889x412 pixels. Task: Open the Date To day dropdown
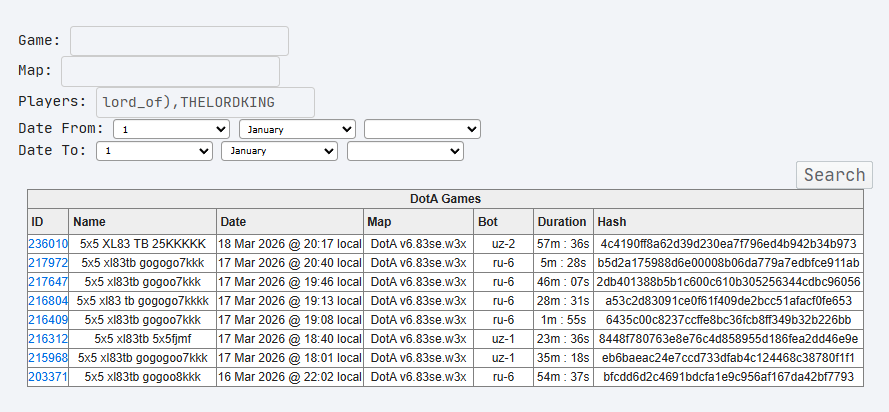tap(154, 151)
